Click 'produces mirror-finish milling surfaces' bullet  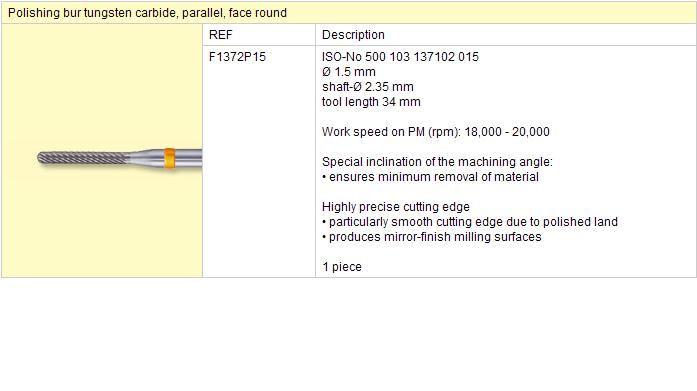(x=432, y=237)
